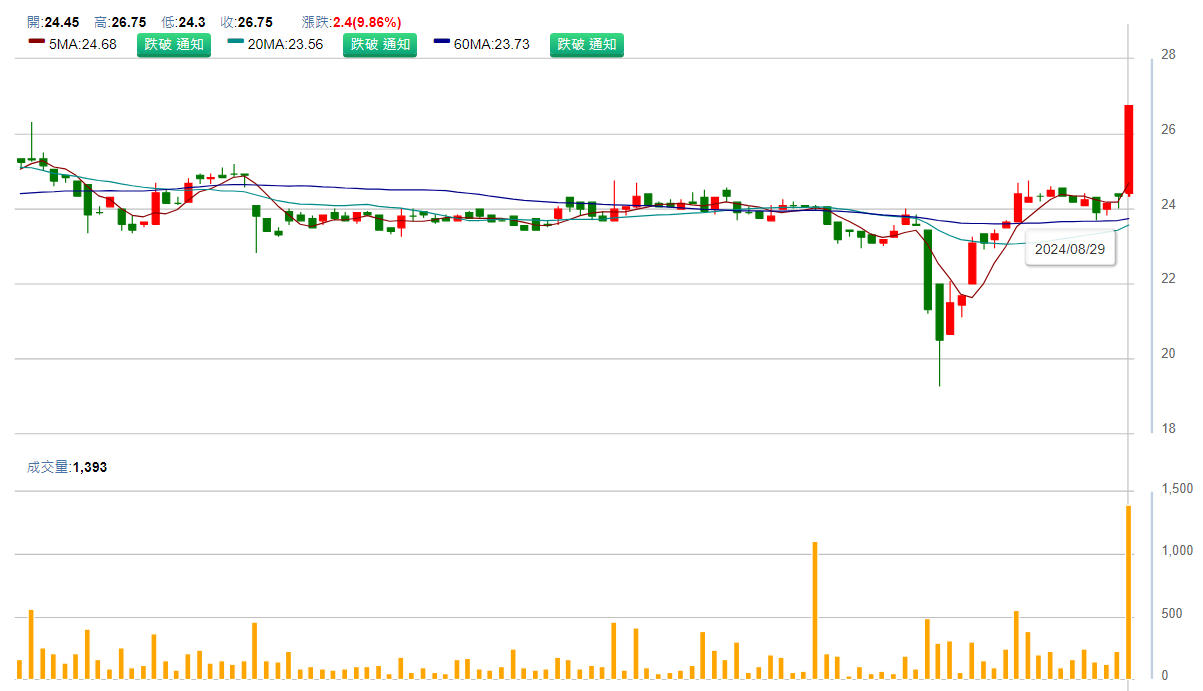
Task: Click the 18 label on the price axis
Action: 1167,429
